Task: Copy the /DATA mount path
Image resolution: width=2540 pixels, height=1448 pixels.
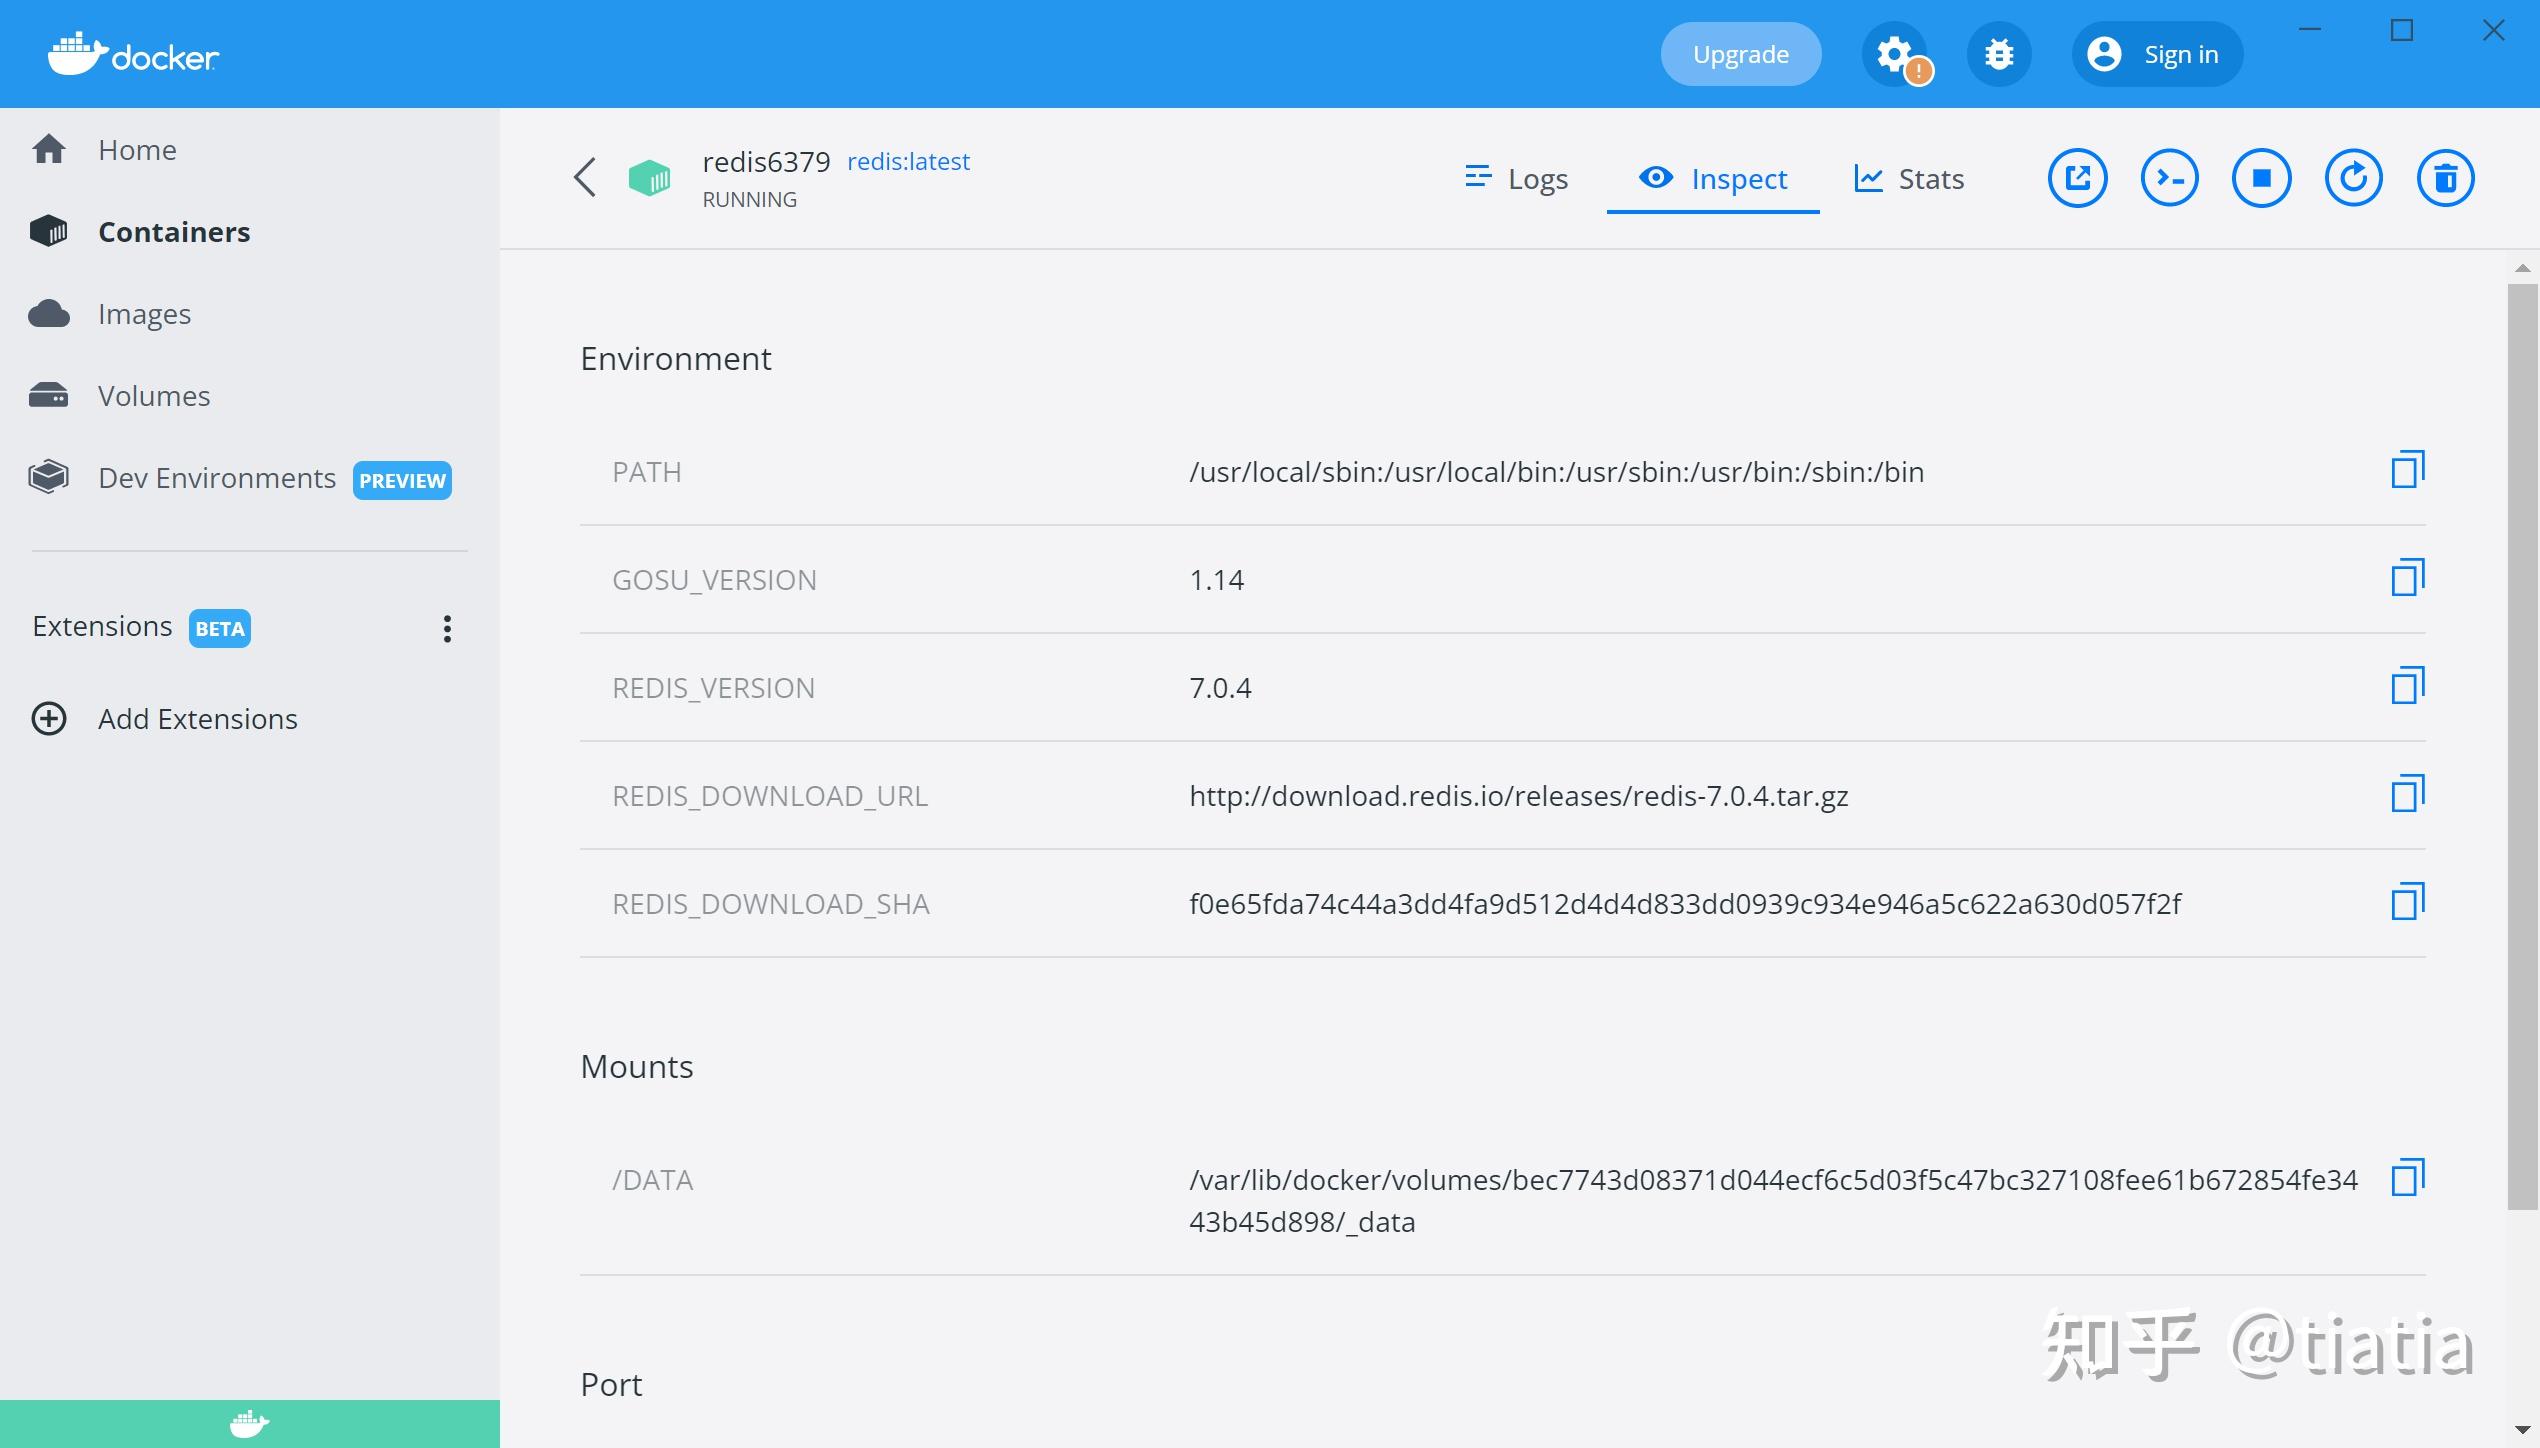Action: click(x=2410, y=1179)
